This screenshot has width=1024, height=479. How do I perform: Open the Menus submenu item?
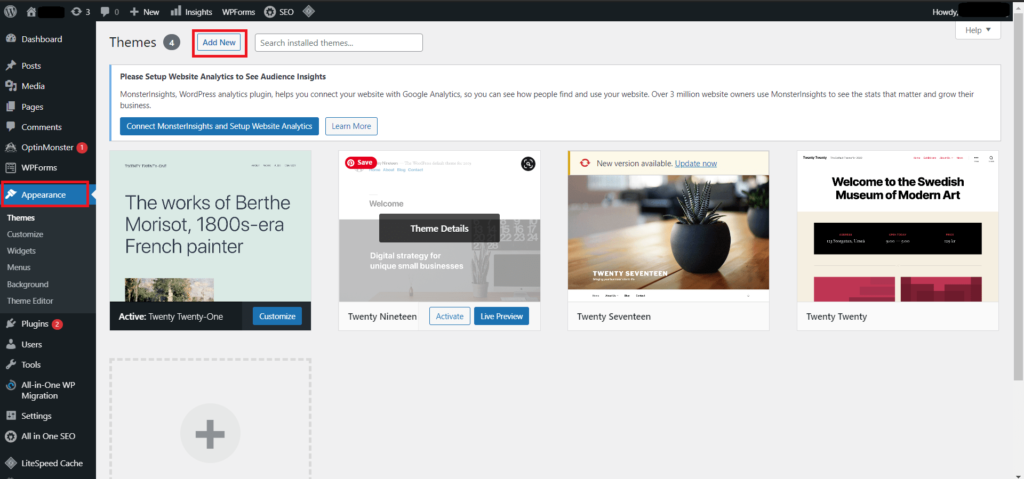click(19, 267)
